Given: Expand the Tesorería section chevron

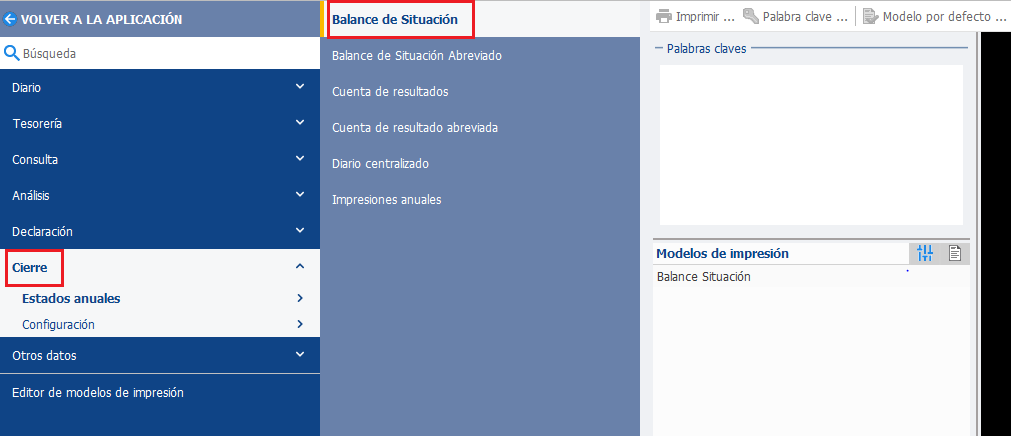Looking at the screenshot, I should coord(300,122).
